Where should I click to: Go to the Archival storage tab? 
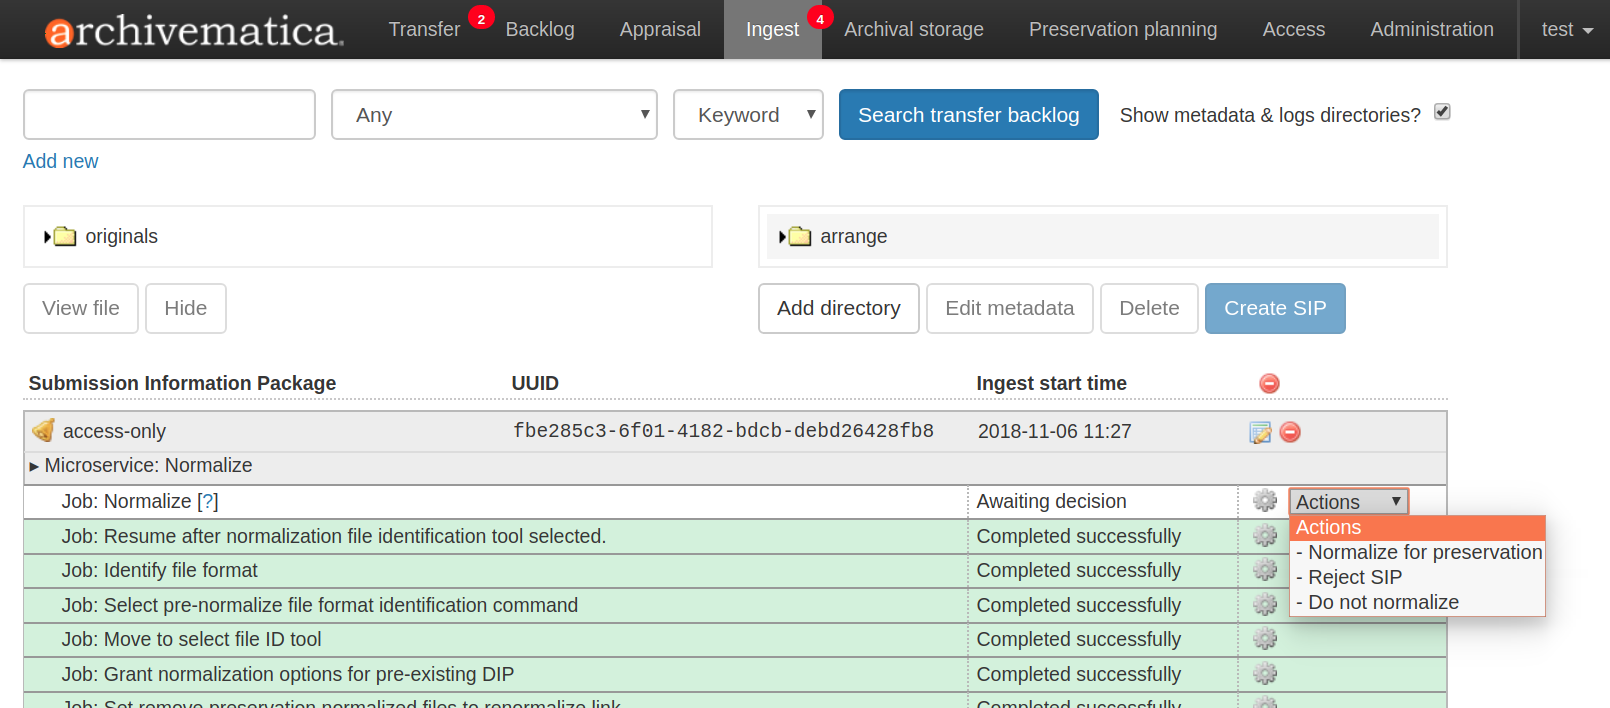913,30
